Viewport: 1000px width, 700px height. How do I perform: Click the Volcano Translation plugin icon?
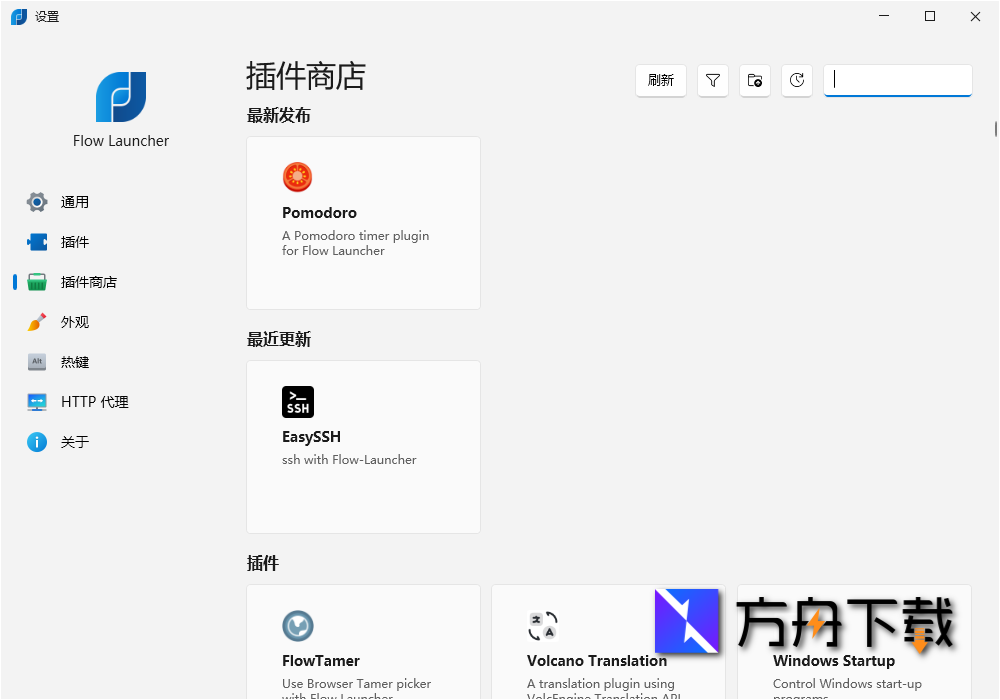[541, 625]
